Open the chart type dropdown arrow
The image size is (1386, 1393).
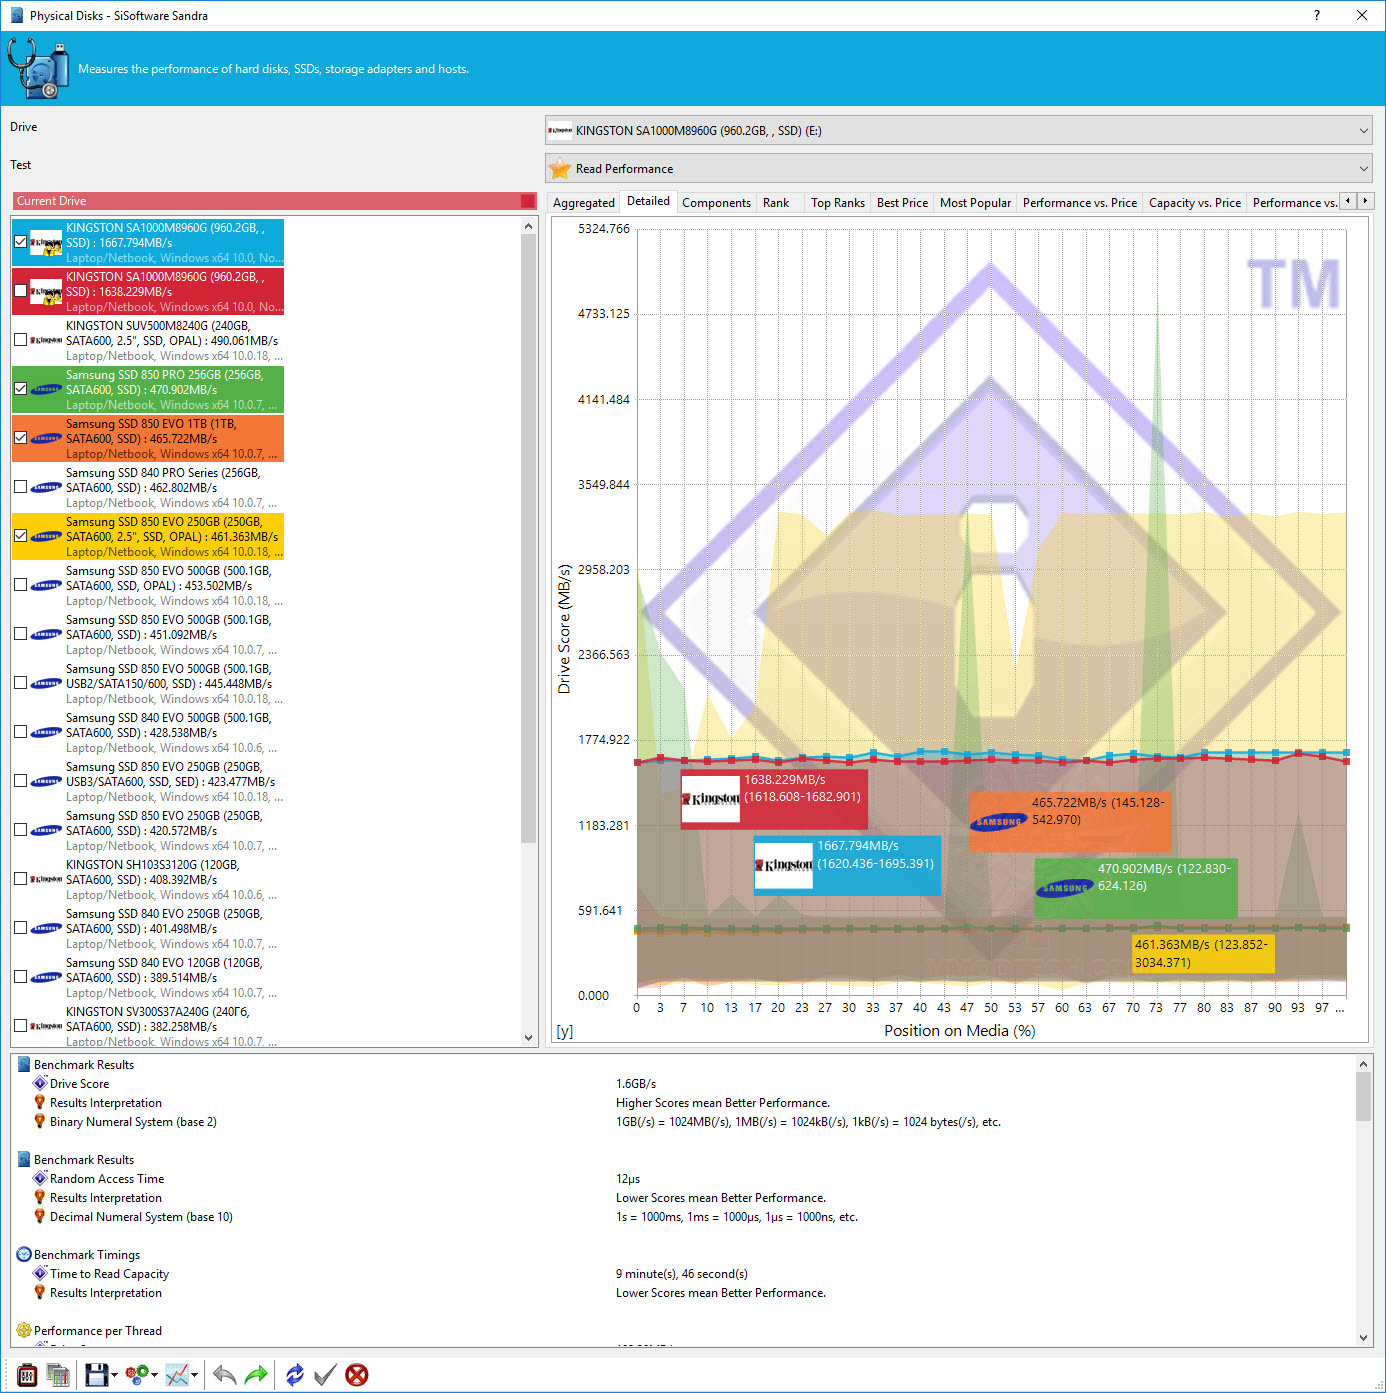point(194,1376)
